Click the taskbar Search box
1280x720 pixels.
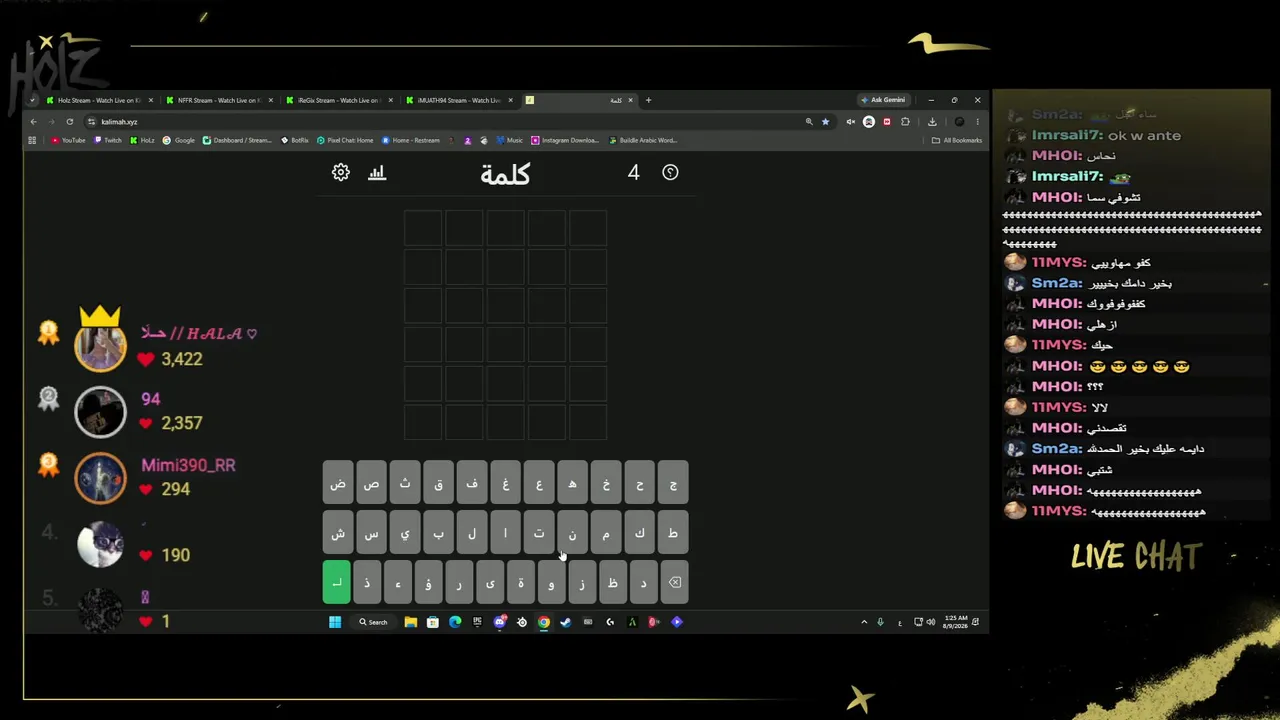pyautogui.click(x=373, y=622)
